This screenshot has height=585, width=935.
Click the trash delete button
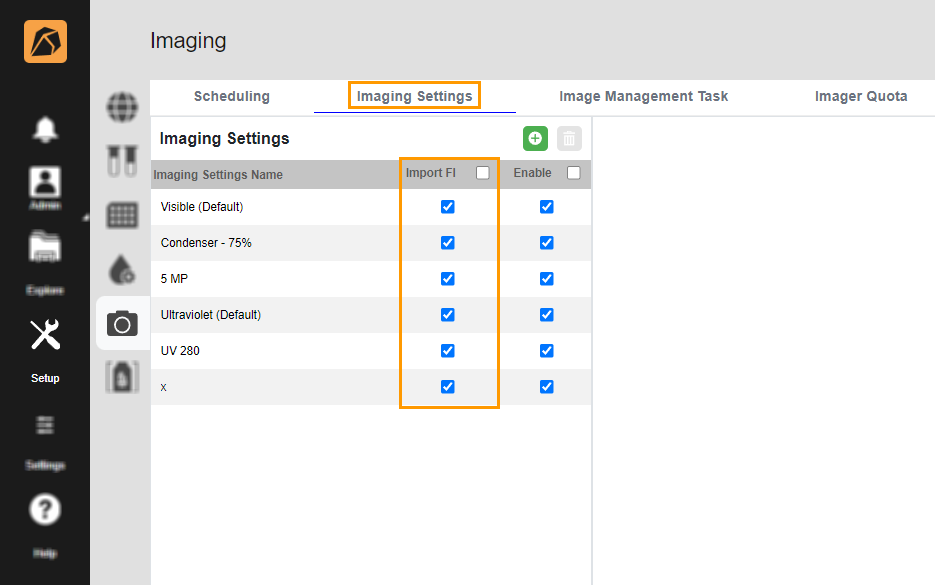pyautogui.click(x=569, y=139)
